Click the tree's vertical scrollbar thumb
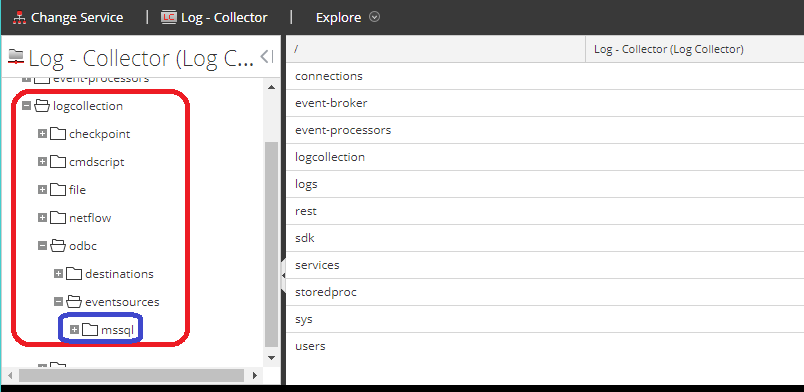804x392 pixels. tap(272, 244)
